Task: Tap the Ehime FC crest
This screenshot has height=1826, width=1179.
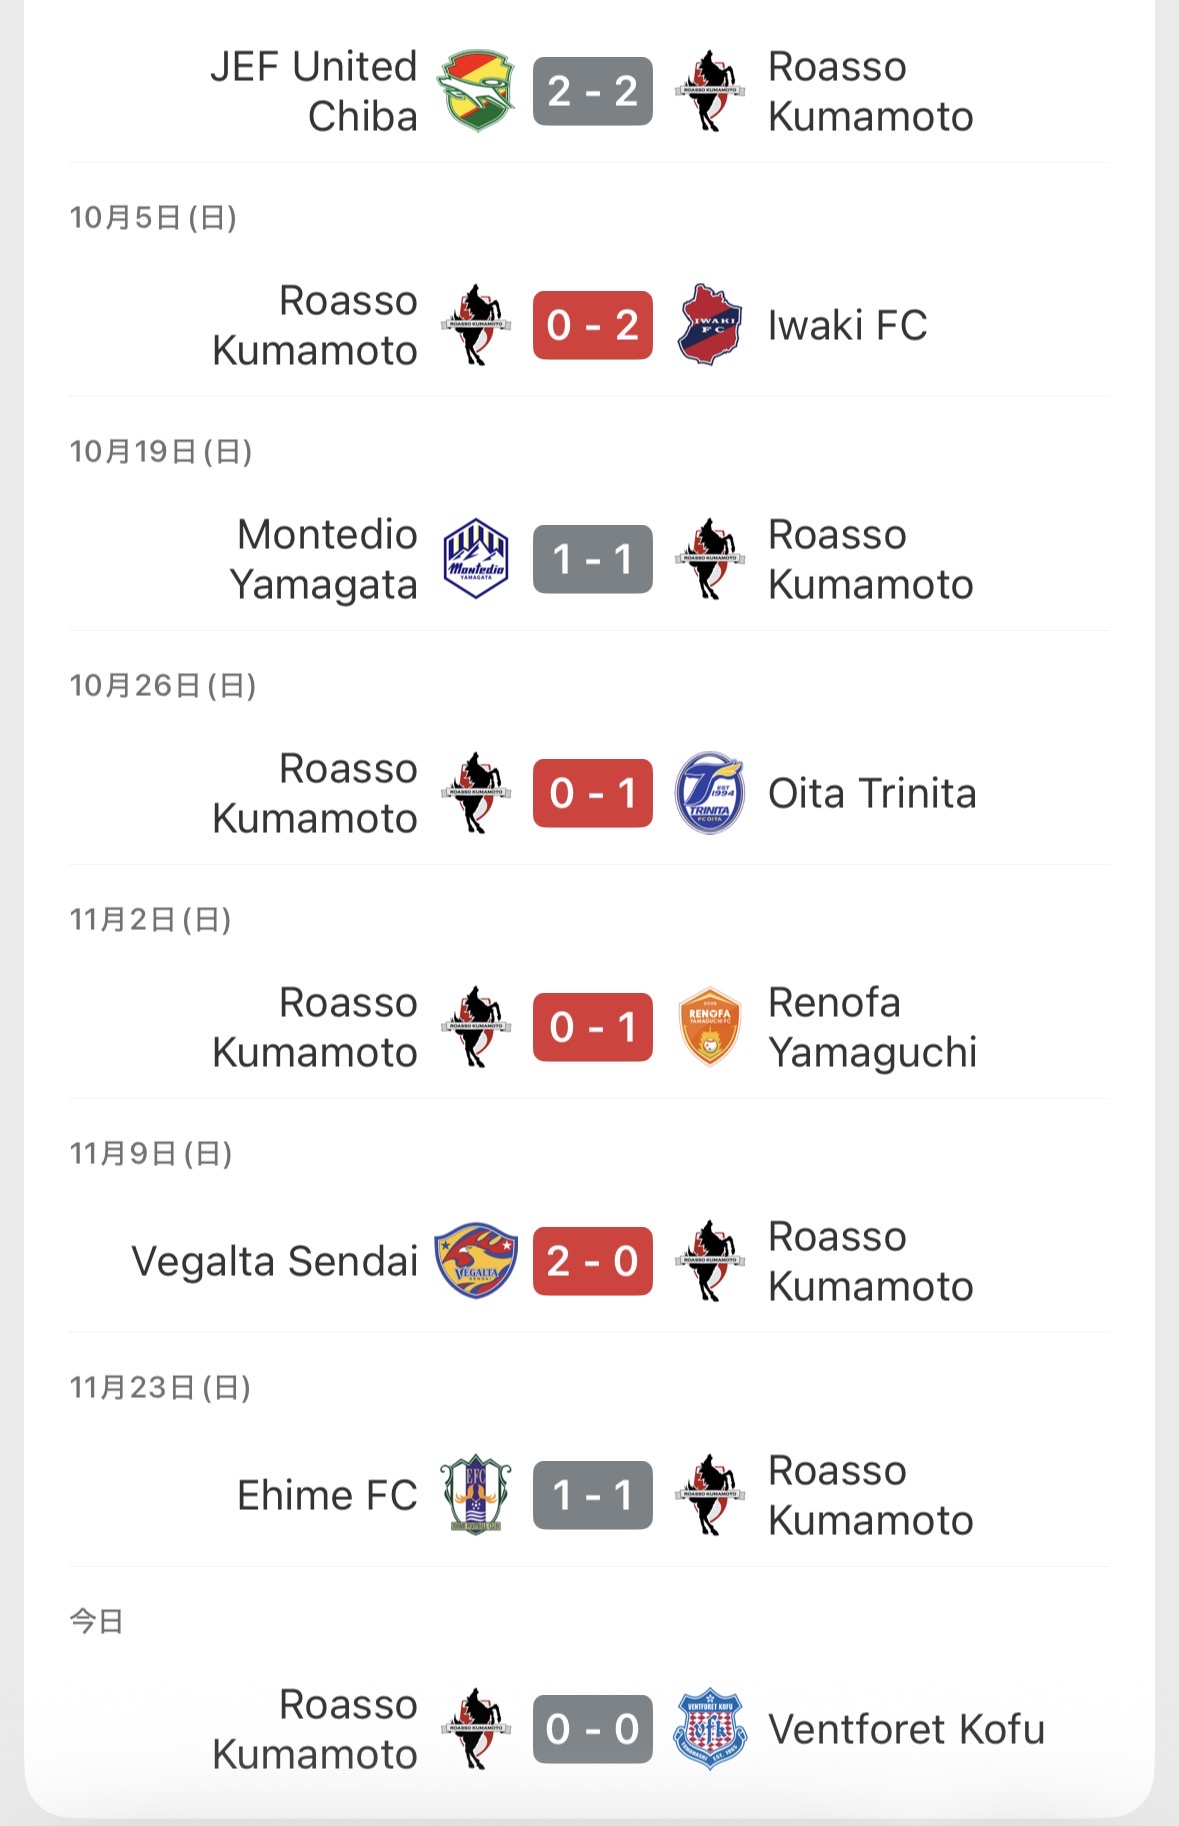Action: tap(476, 1495)
